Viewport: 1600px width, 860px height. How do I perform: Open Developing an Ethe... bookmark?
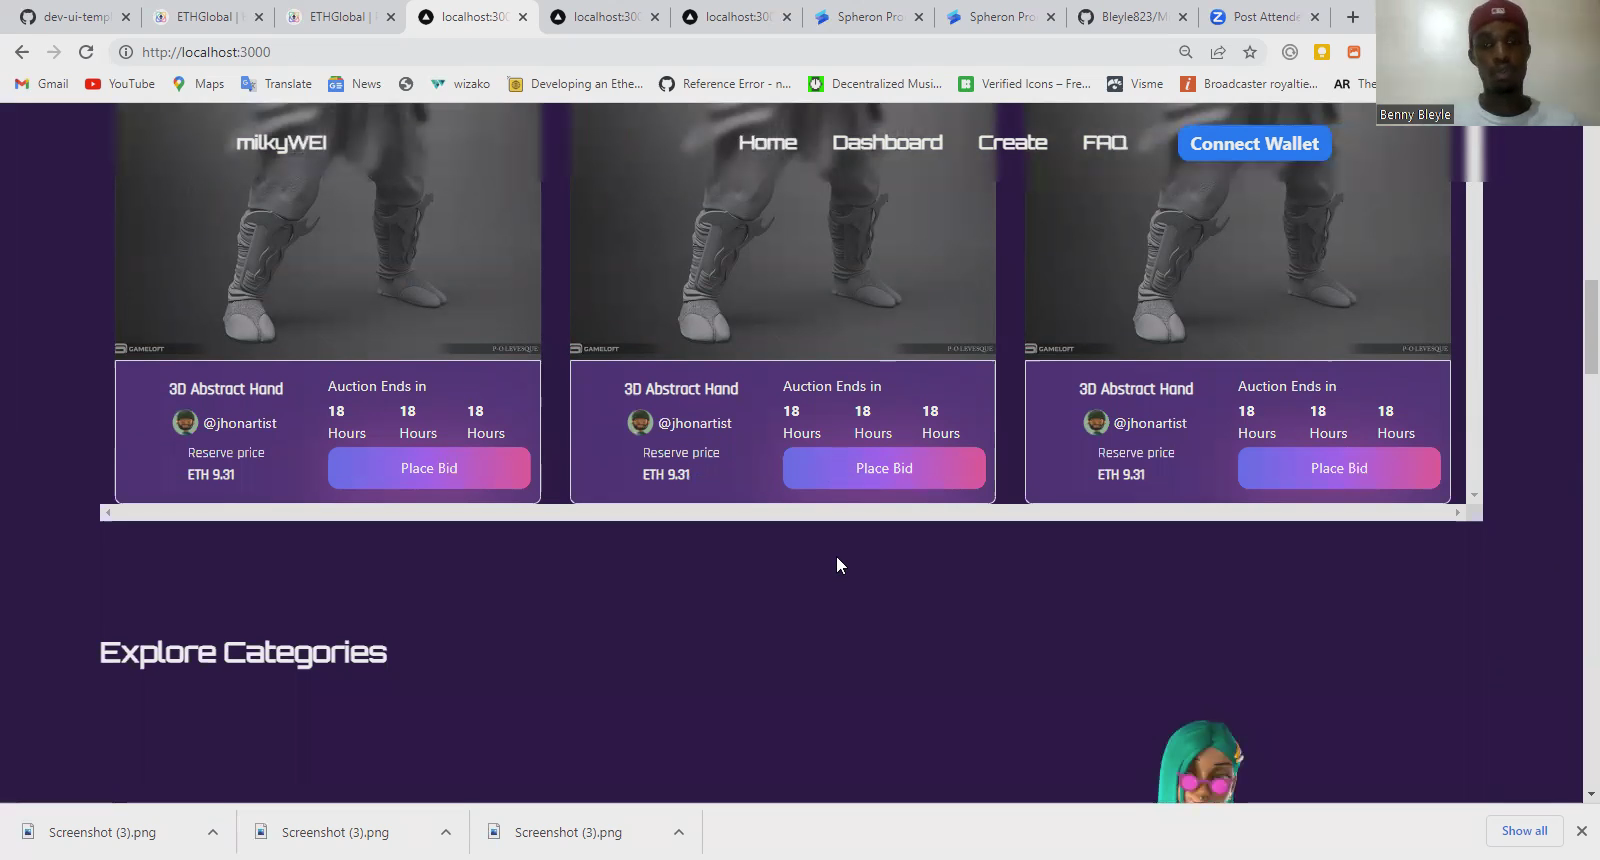(575, 84)
